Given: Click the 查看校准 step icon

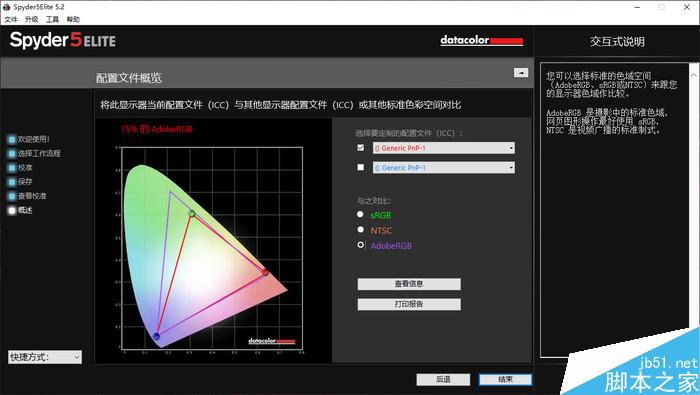Looking at the screenshot, I should click(x=12, y=196).
